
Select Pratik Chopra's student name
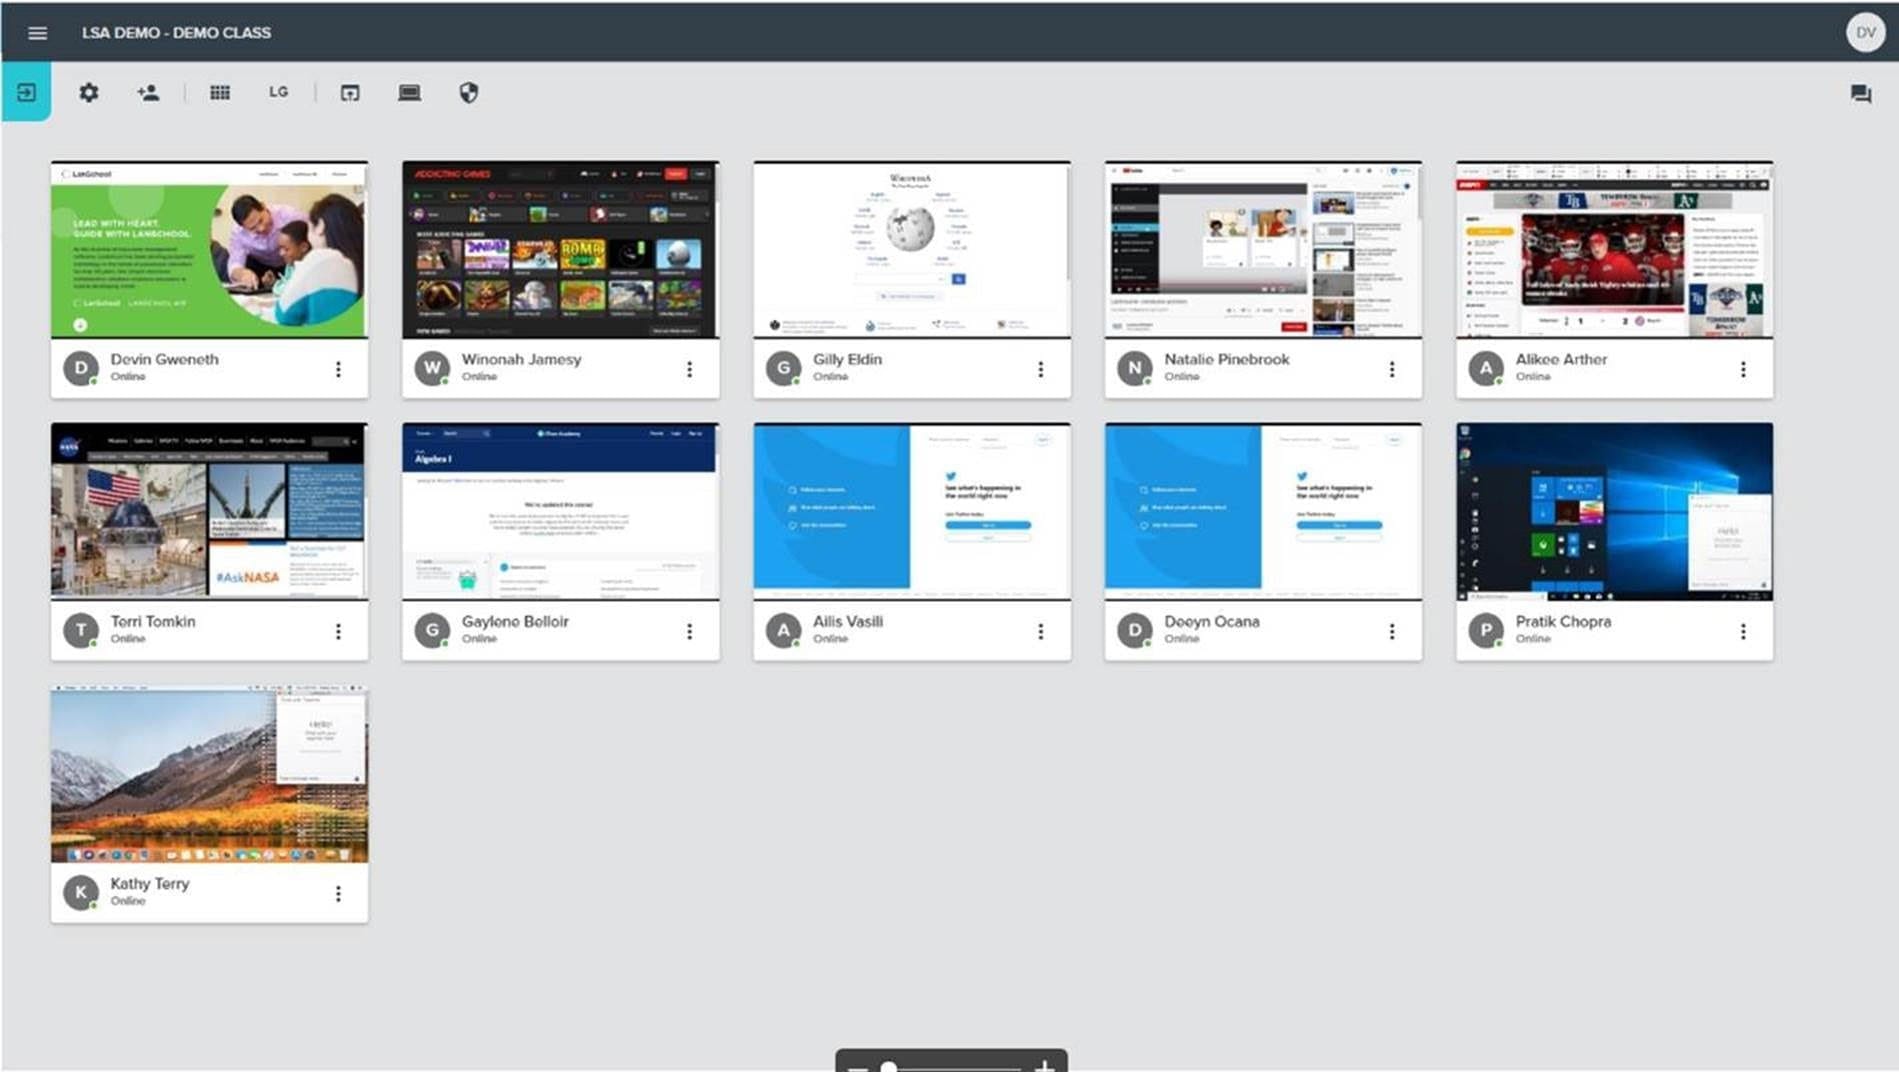tap(1562, 621)
